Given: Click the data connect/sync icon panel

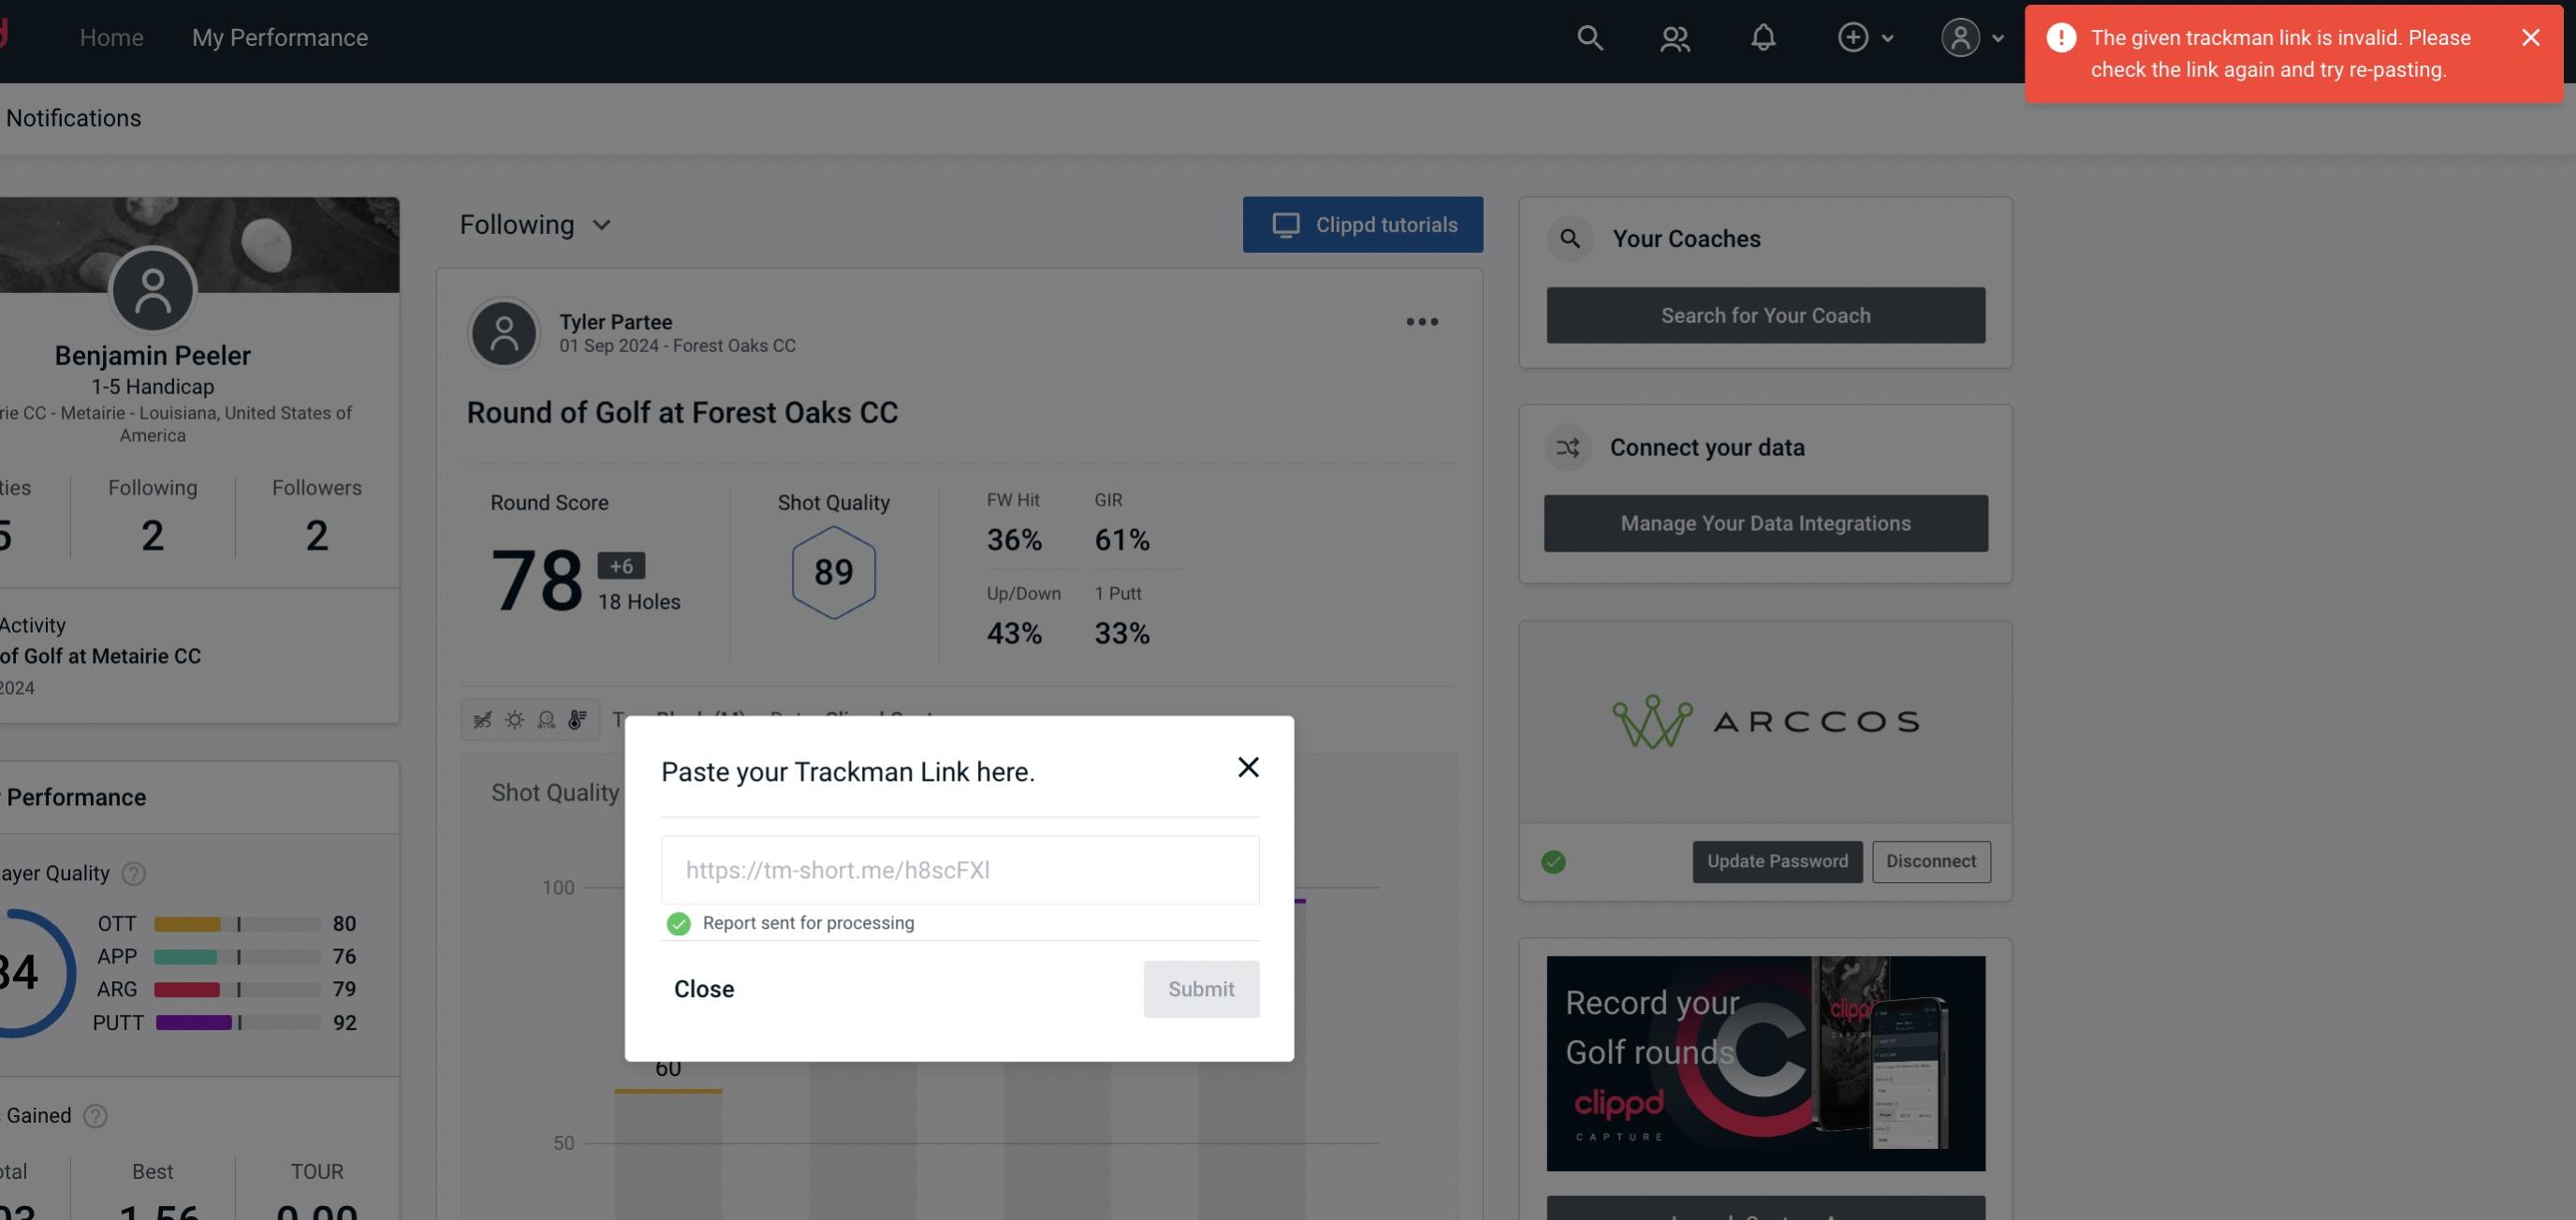Looking at the screenshot, I should coord(1567,448).
